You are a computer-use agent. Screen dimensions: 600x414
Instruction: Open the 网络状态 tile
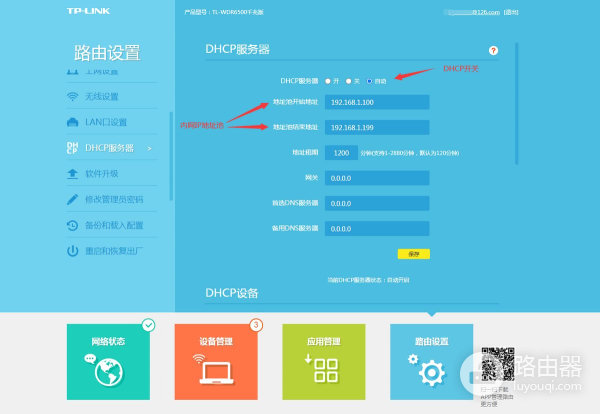tap(108, 362)
